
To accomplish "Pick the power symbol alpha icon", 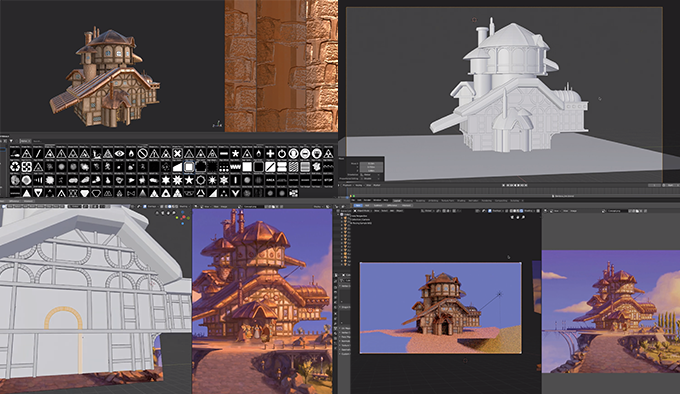I will coord(282,153).
